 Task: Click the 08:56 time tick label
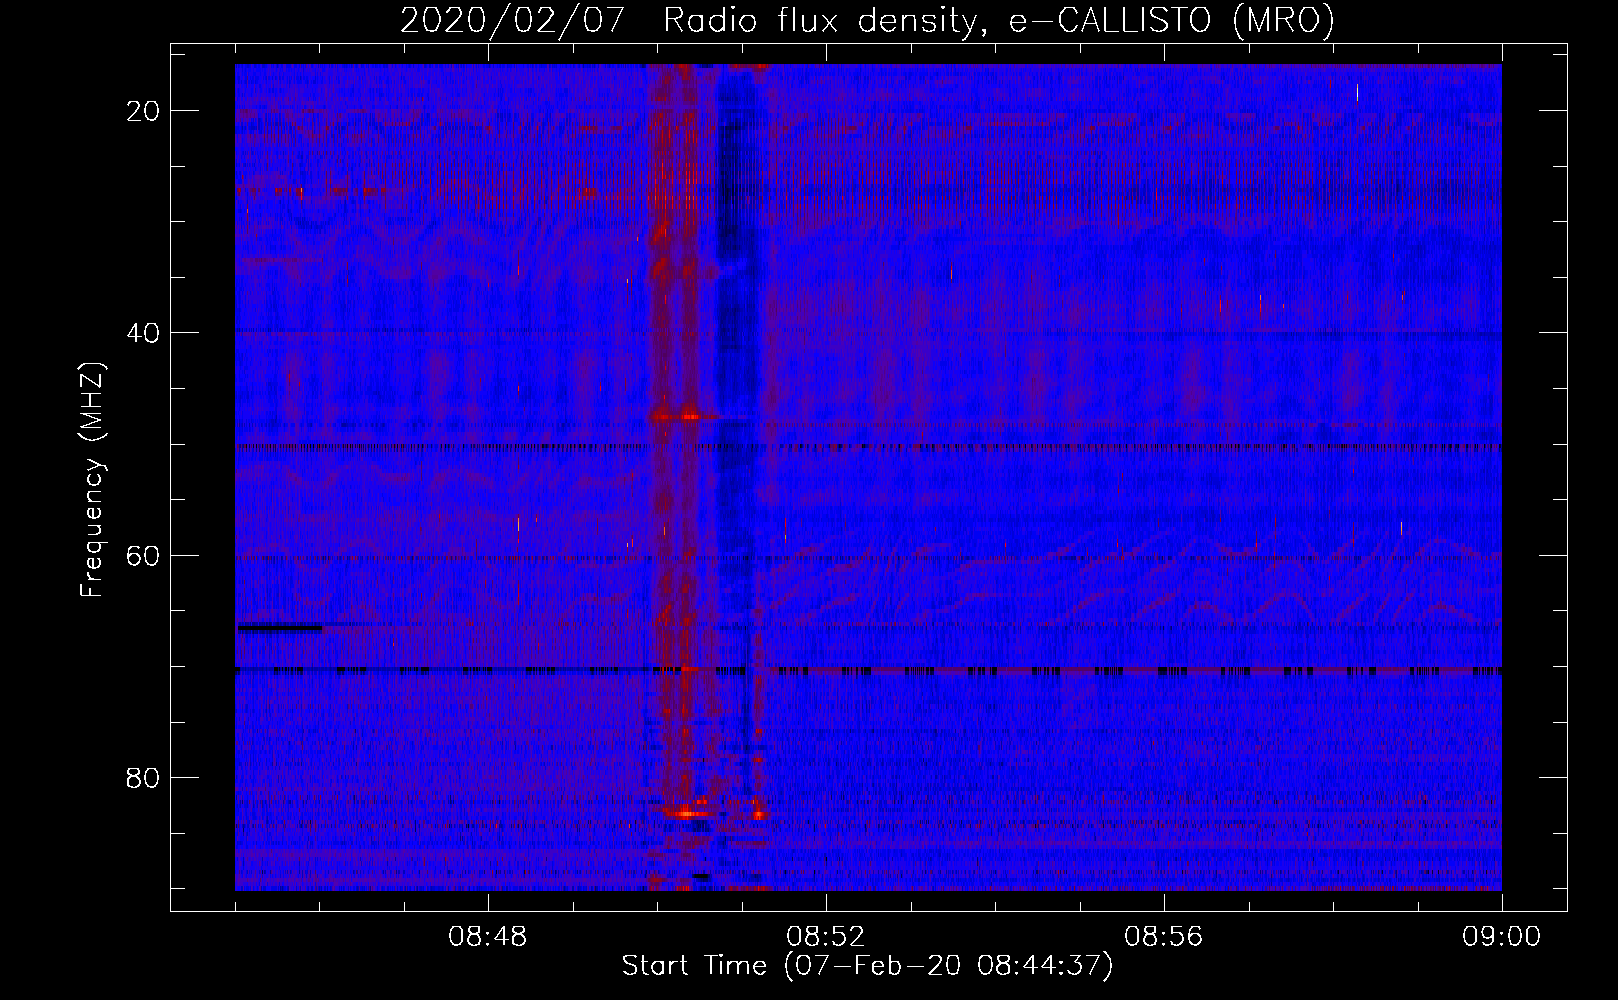[1164, 937]
